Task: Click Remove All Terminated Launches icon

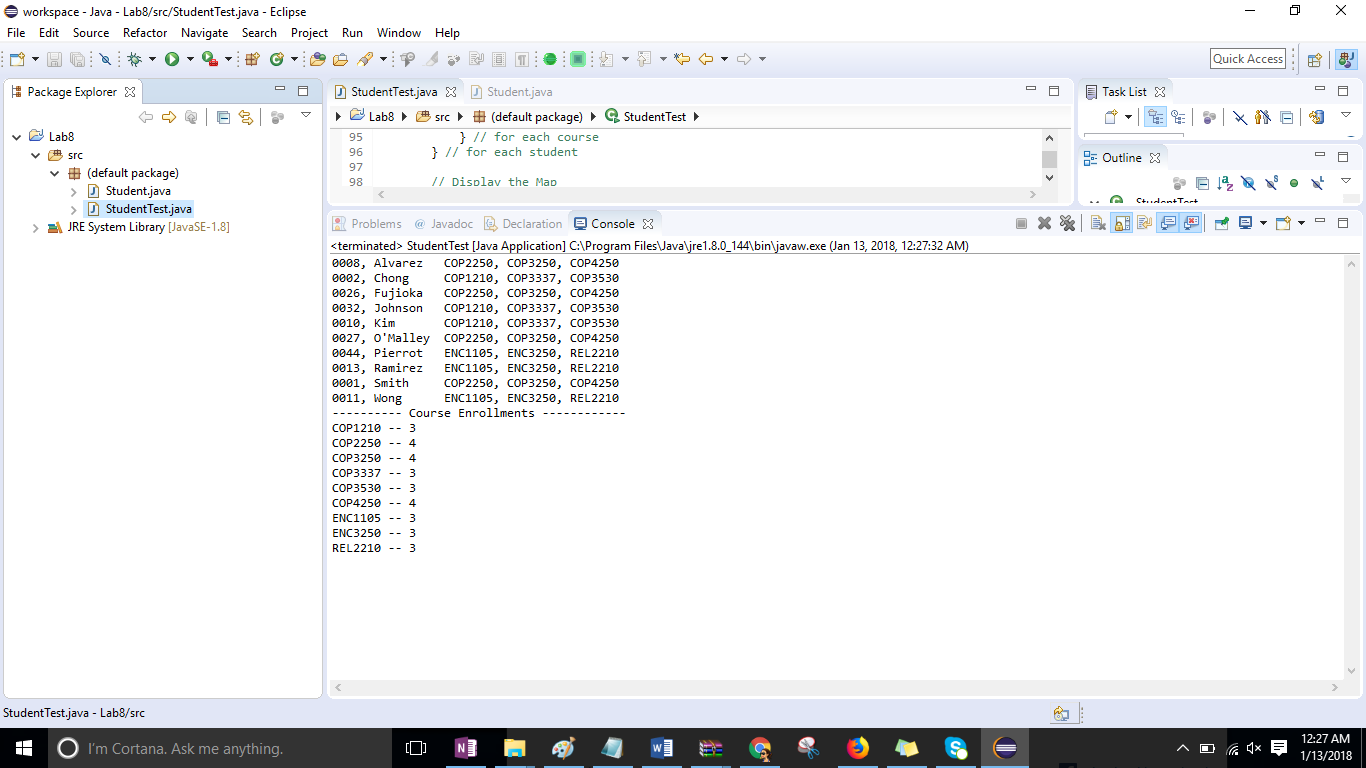Action: click(1067, 224)
